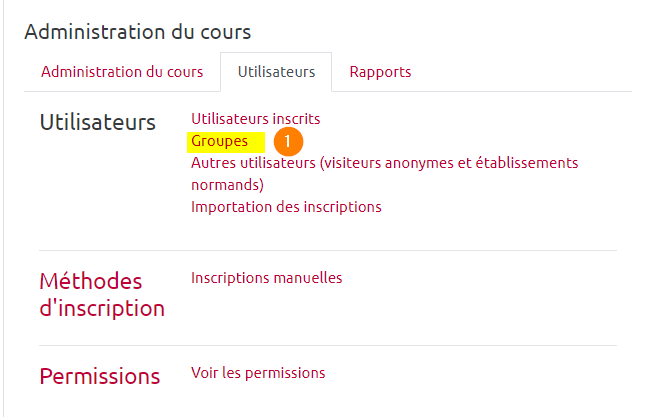Viewport: 649px width, 417px height.
Task: Open the Utilisateurs inscrits link
Action: pyautogui.click(x=256, y=119)
